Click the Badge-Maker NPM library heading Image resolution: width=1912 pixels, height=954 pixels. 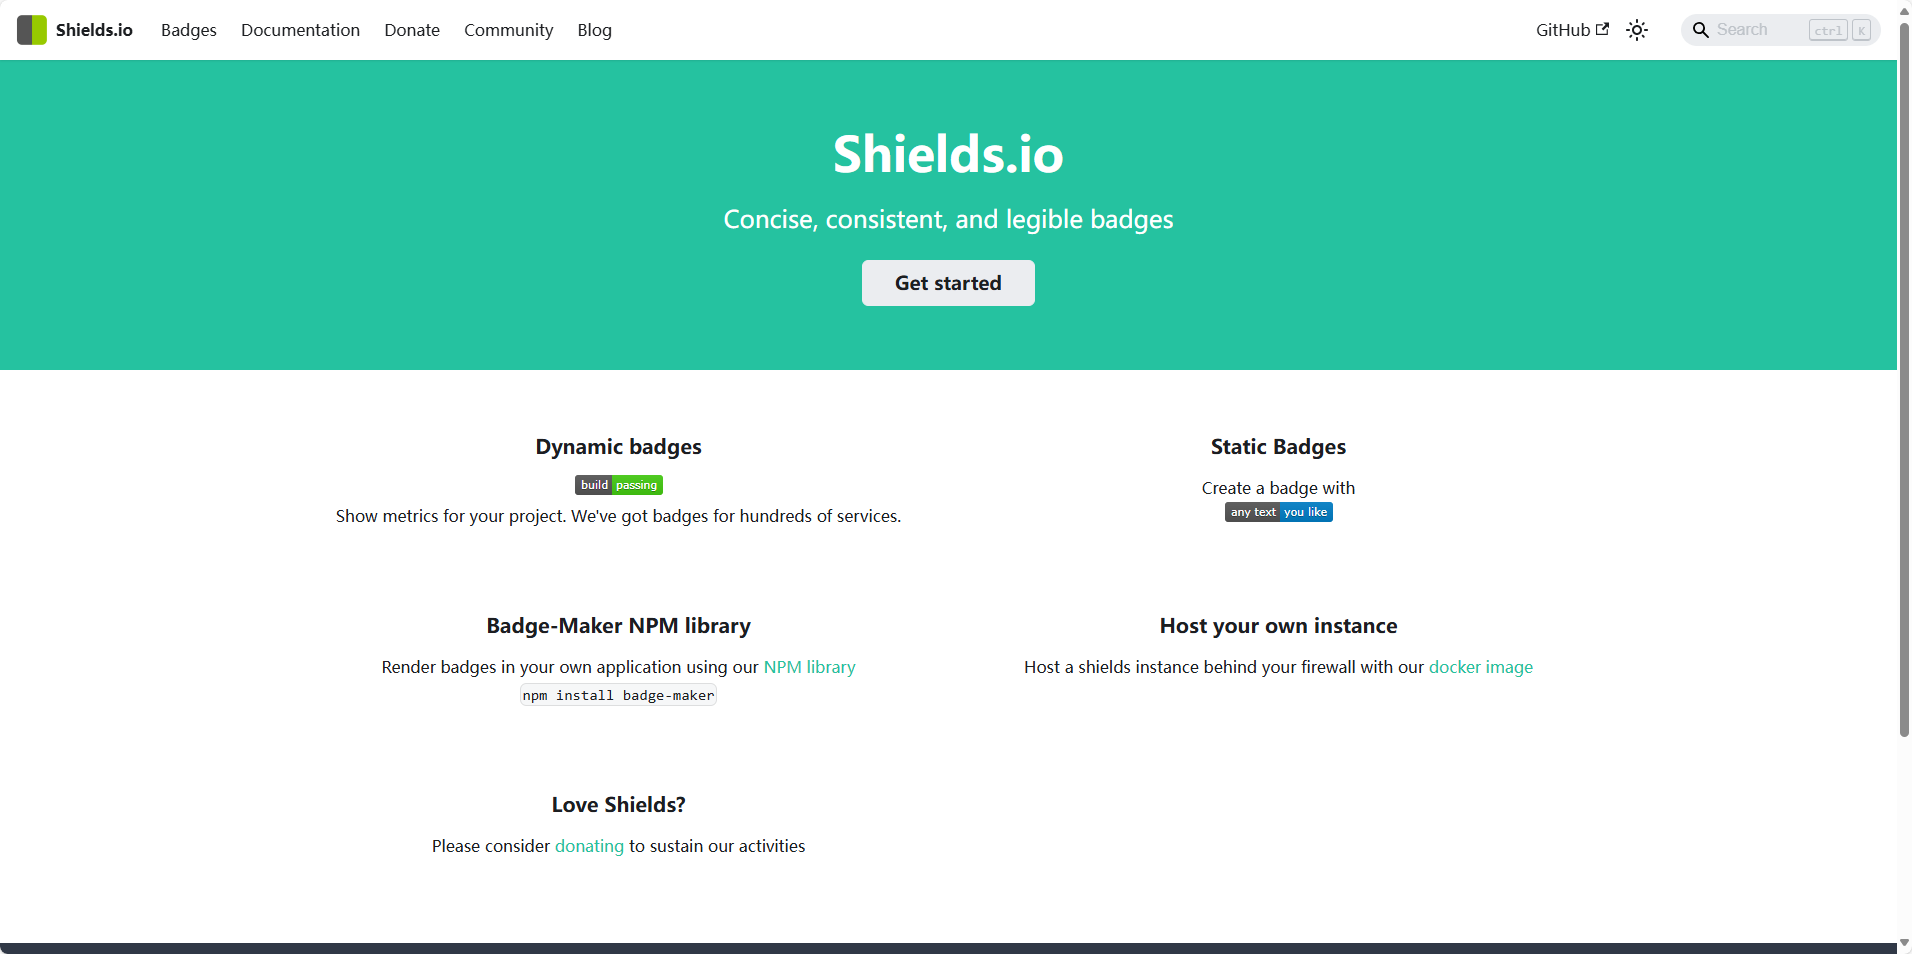tap(618, 626)
